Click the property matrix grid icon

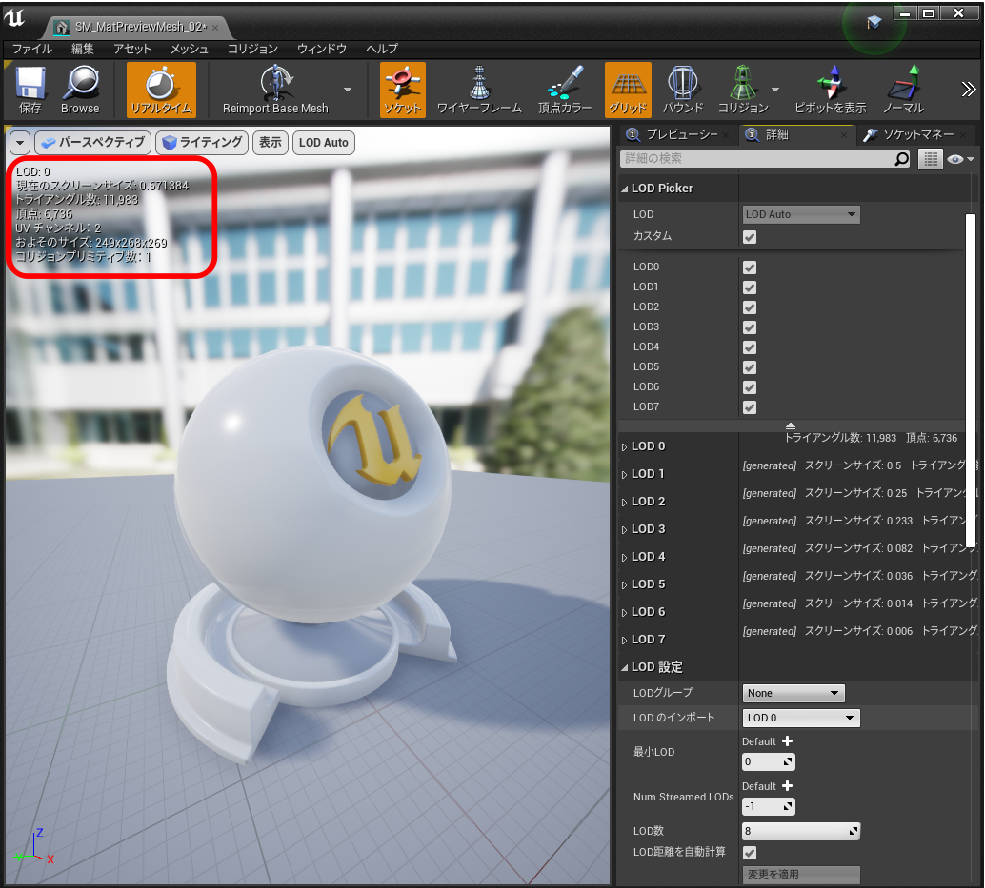[930, 159]
